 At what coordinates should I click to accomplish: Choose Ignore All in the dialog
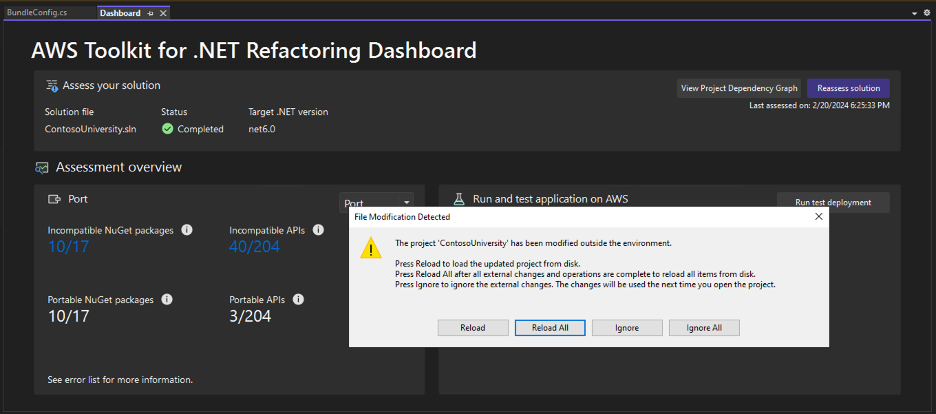(704, 328)
